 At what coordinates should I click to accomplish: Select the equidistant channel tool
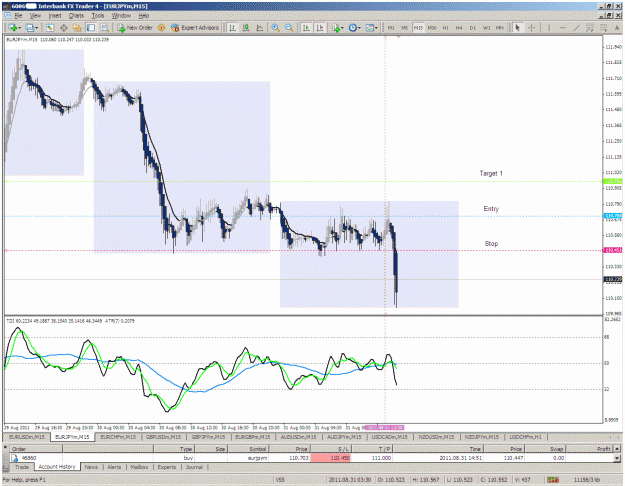tap(590, 28)
